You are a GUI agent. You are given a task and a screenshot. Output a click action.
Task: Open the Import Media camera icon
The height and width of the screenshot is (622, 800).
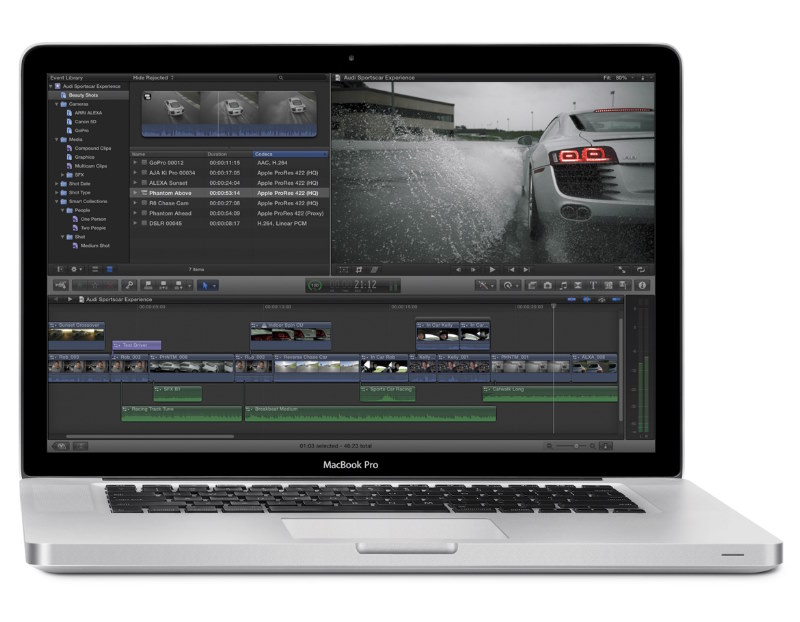[x=60, y=285]
